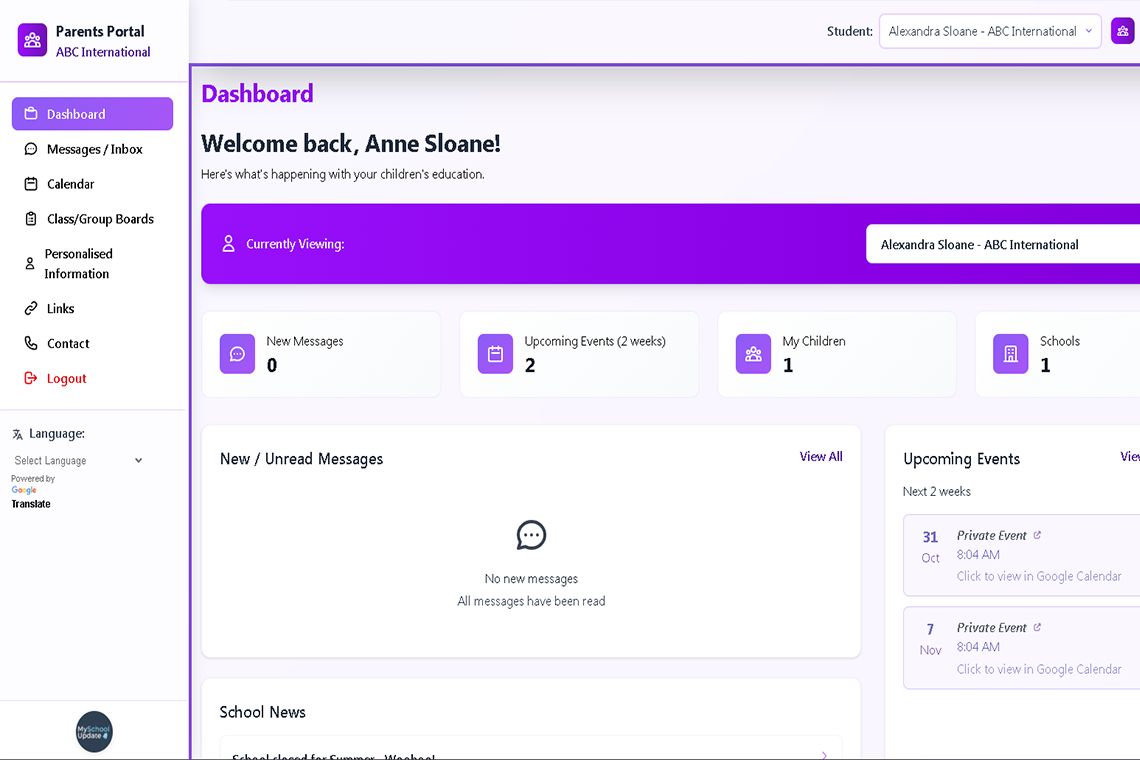The image size is (1140, 760).
Task: Click the purple family icon beside student selector
Action: [1122, 31]
